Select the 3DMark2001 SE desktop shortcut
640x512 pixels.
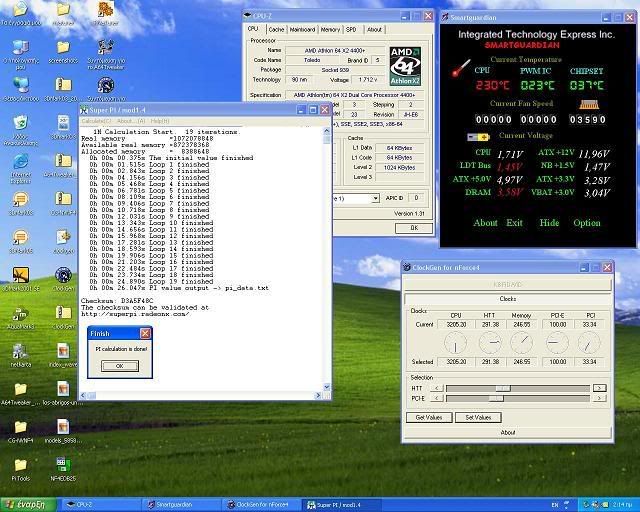coord(20,275)
